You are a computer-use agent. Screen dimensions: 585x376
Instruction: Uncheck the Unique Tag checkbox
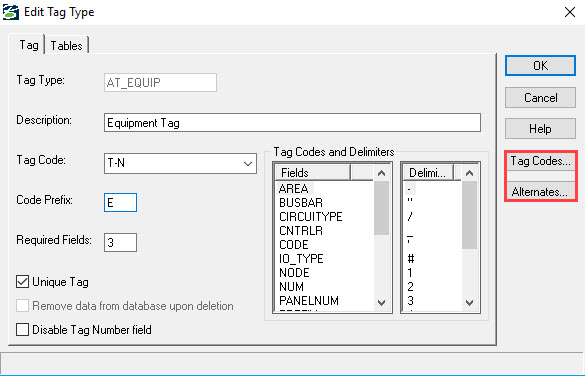(x=22, y=282)
